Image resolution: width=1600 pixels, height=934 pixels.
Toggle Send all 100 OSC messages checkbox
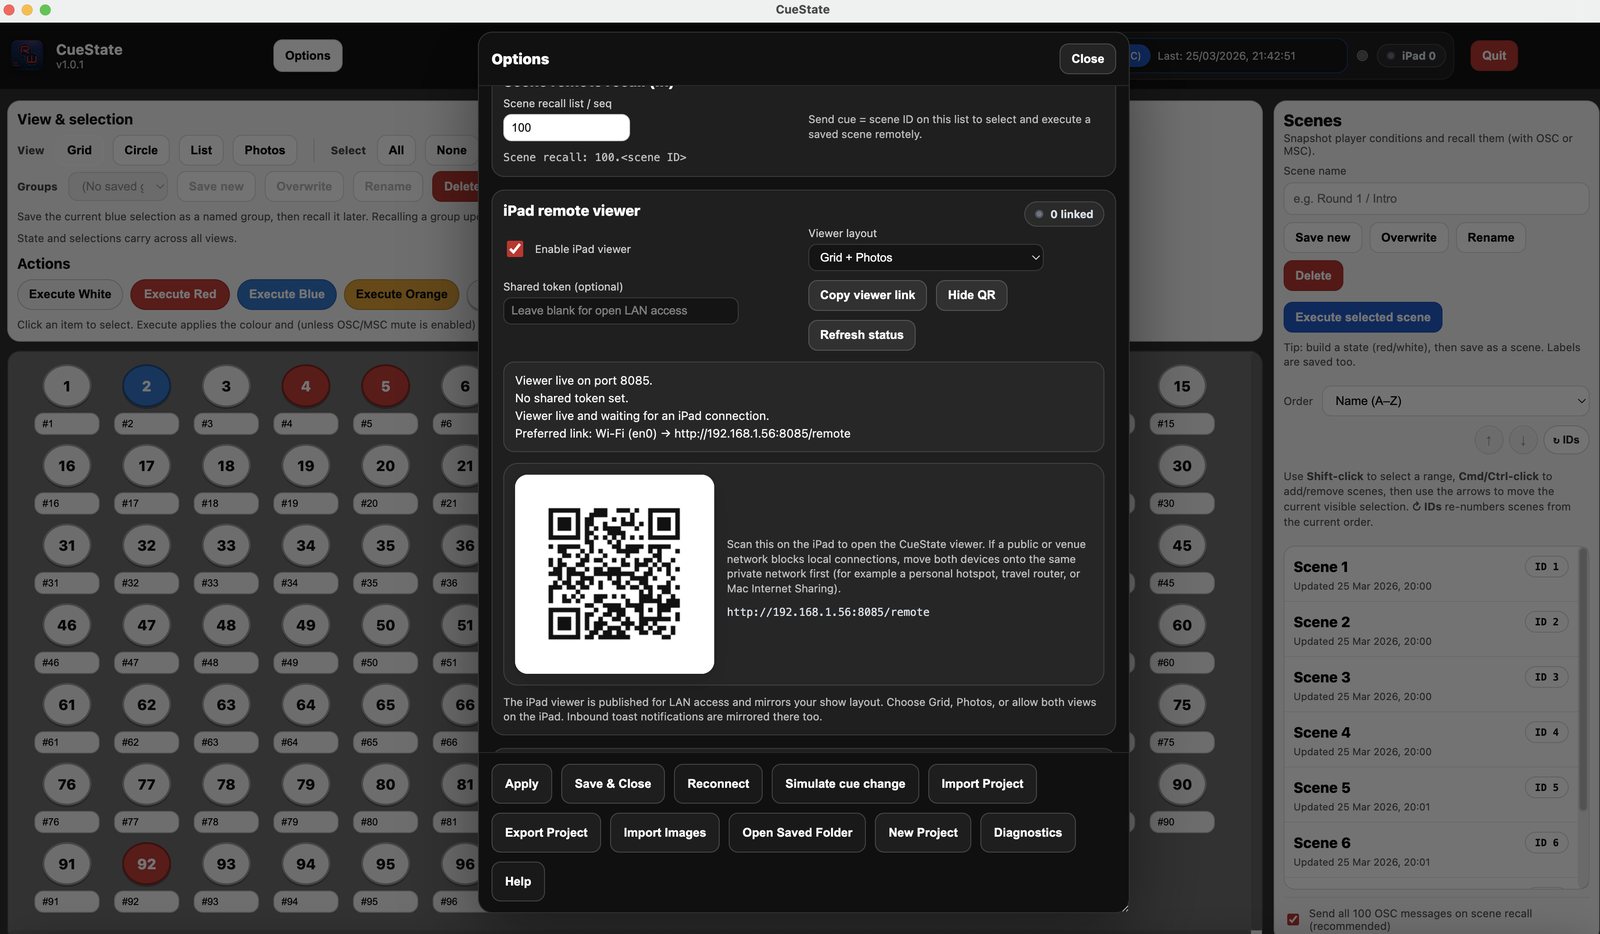click(1293, 919)
